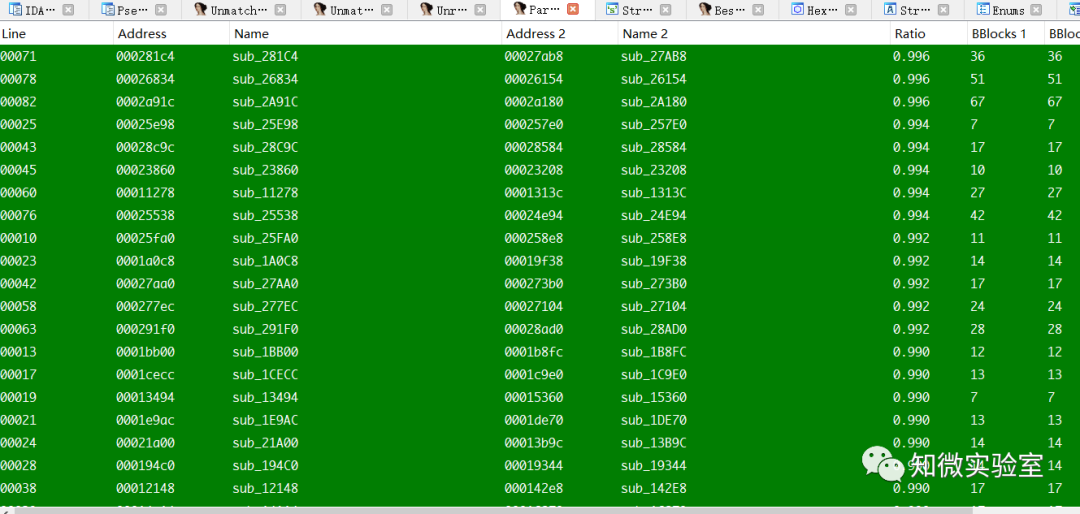Select the row for sub_25FA0

click(540, 238)
